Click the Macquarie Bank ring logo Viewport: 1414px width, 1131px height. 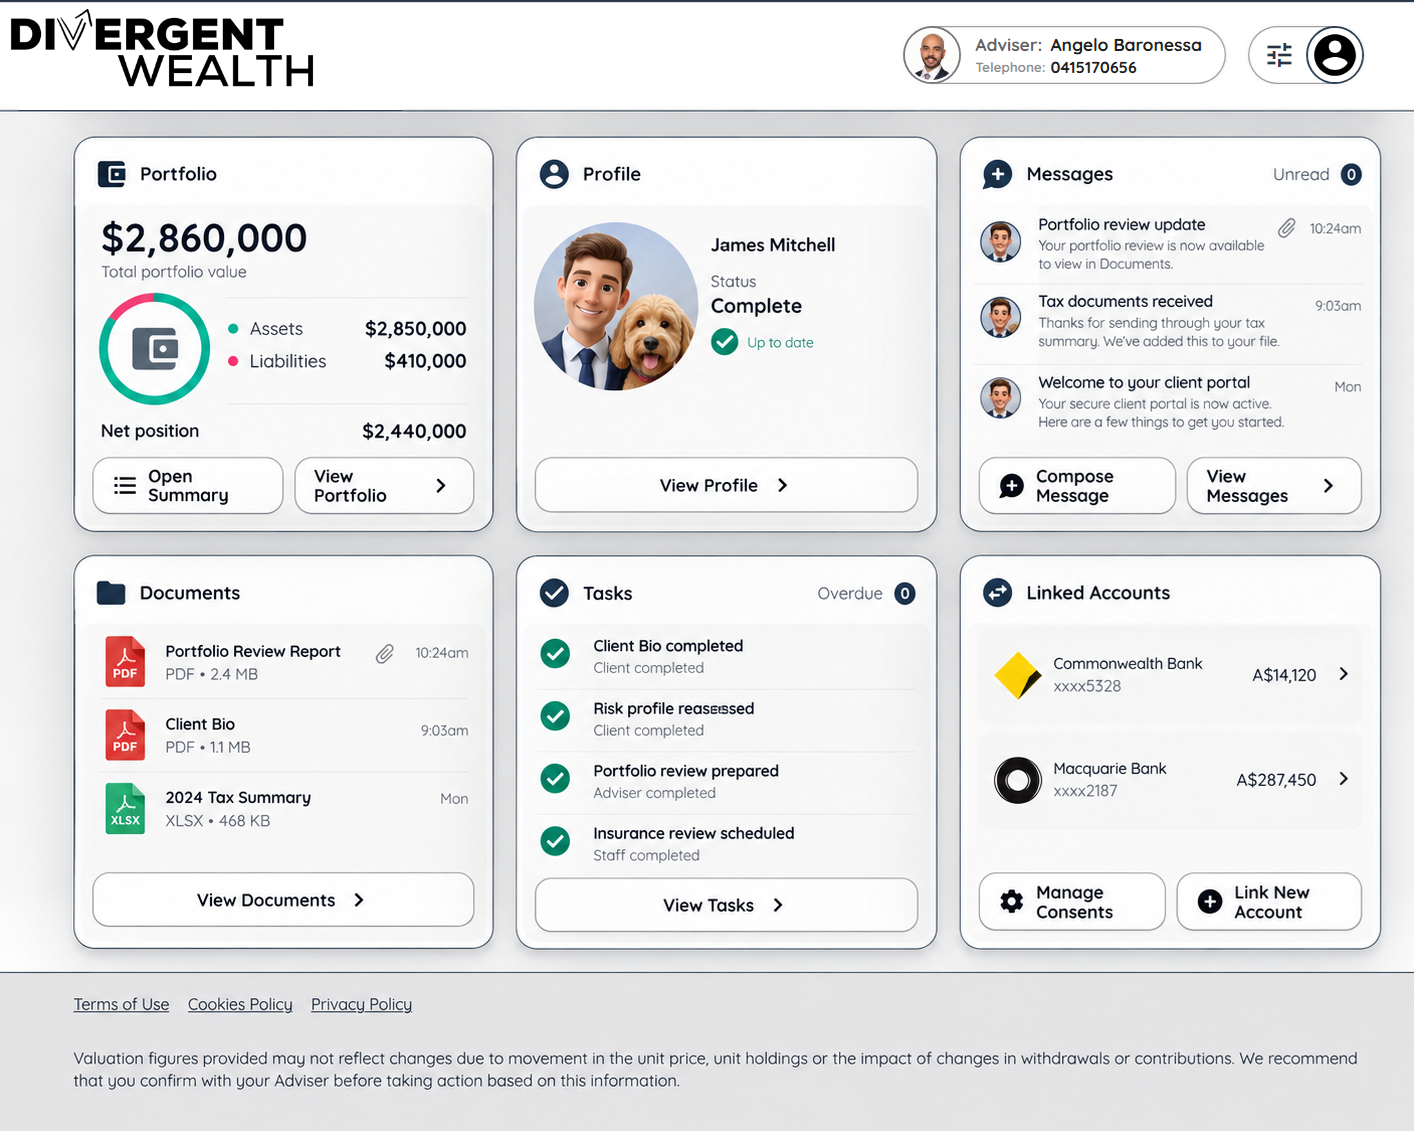[1018, 780]
